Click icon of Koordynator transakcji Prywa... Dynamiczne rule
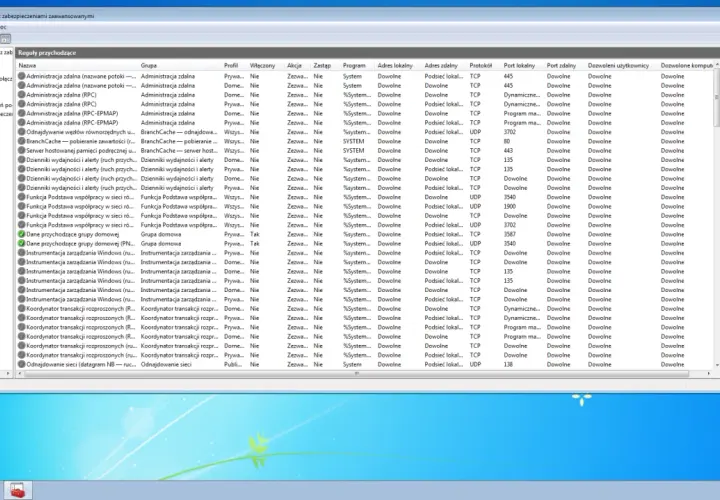Viewport: 720px width, 500px height. (x=21, y=318)
